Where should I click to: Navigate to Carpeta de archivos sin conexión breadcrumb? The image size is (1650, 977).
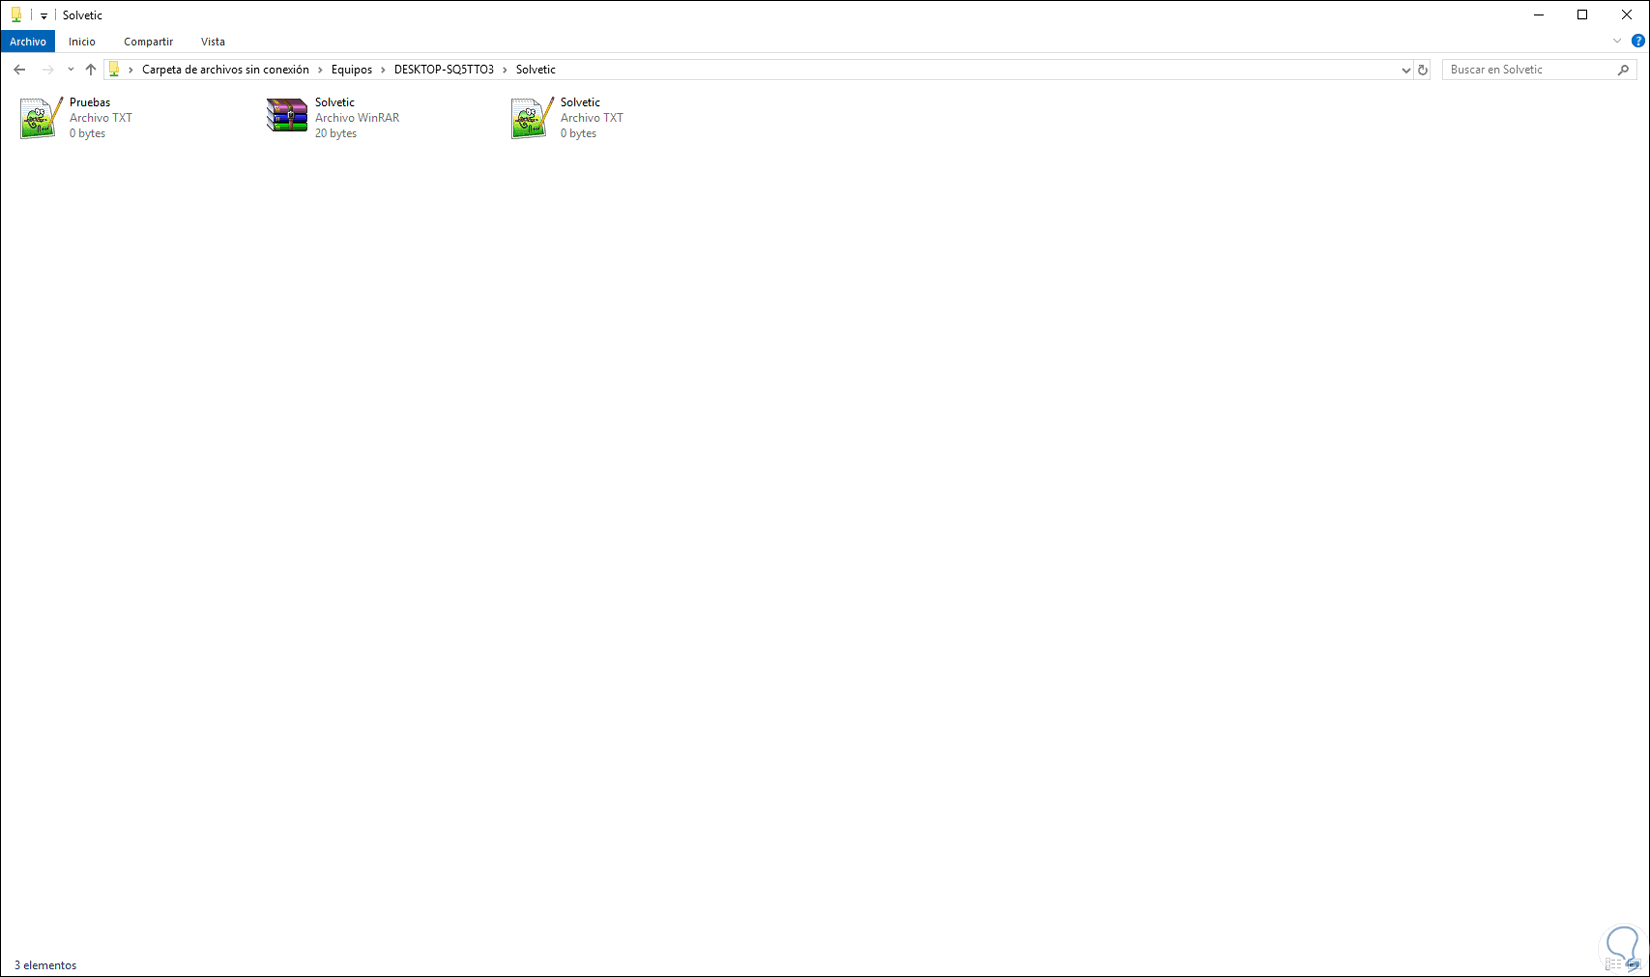click(226, 70)
